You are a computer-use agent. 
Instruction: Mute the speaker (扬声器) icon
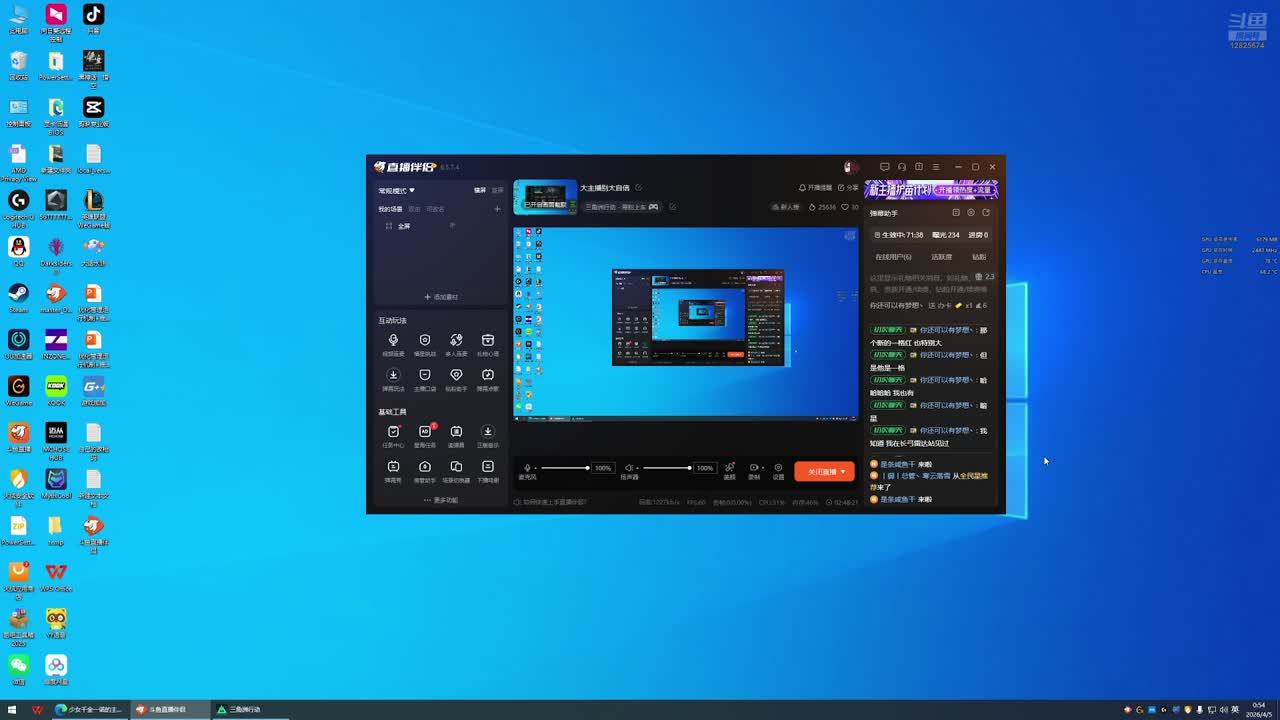click(x=629, y=467)
